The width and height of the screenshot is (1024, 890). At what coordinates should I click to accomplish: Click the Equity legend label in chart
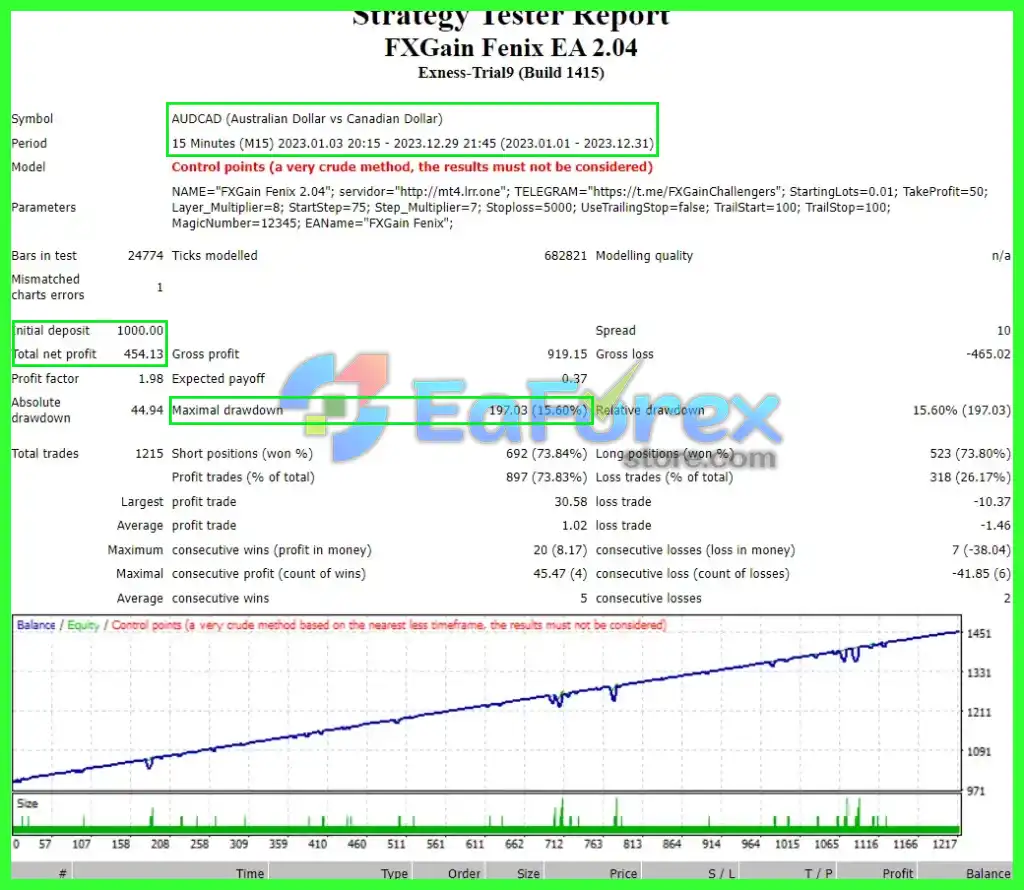click(83, 625)
